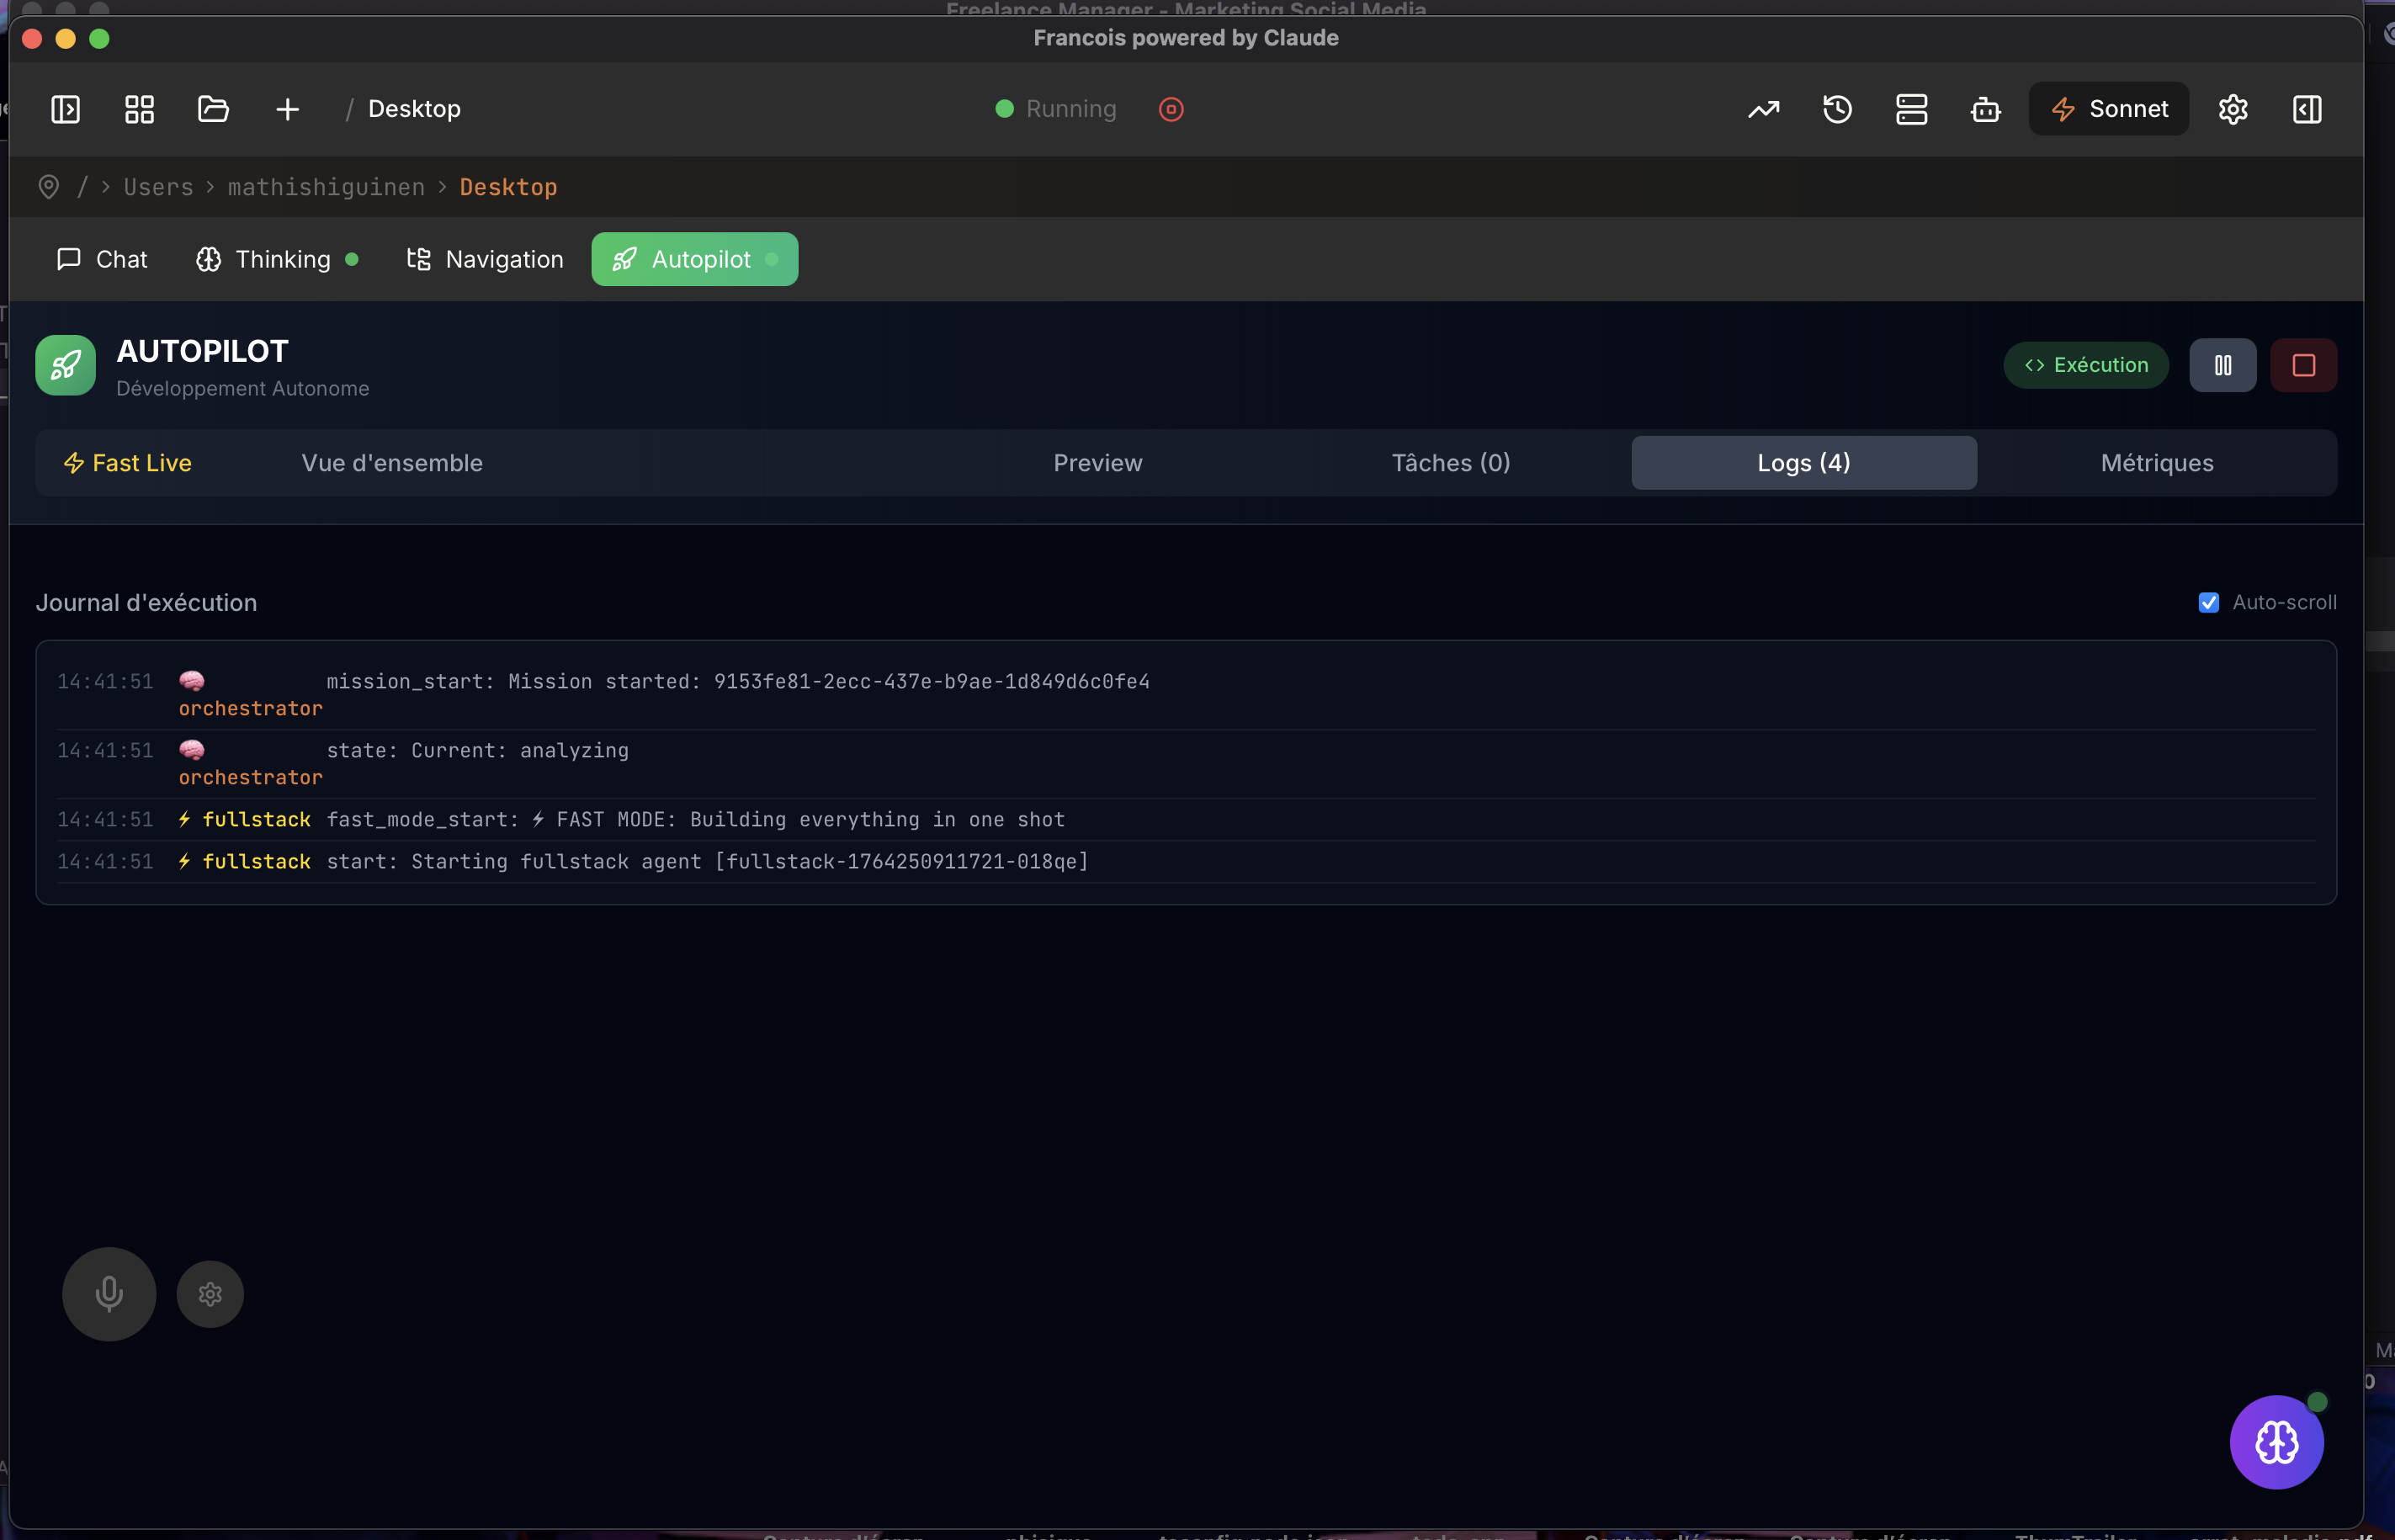Switch to the Chat mode tab
The image size is (2395, 1540).
tap(101, 259)
